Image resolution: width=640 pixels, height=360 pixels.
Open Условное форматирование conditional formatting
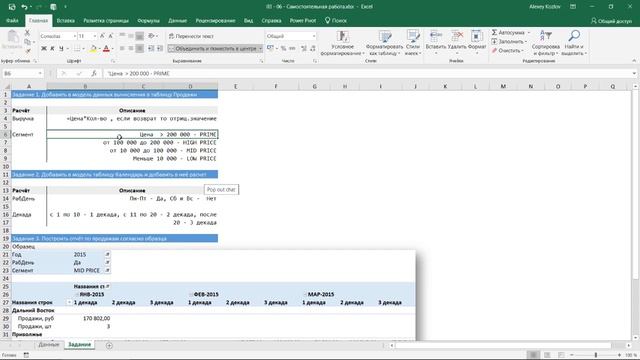(x=342, y=43)
